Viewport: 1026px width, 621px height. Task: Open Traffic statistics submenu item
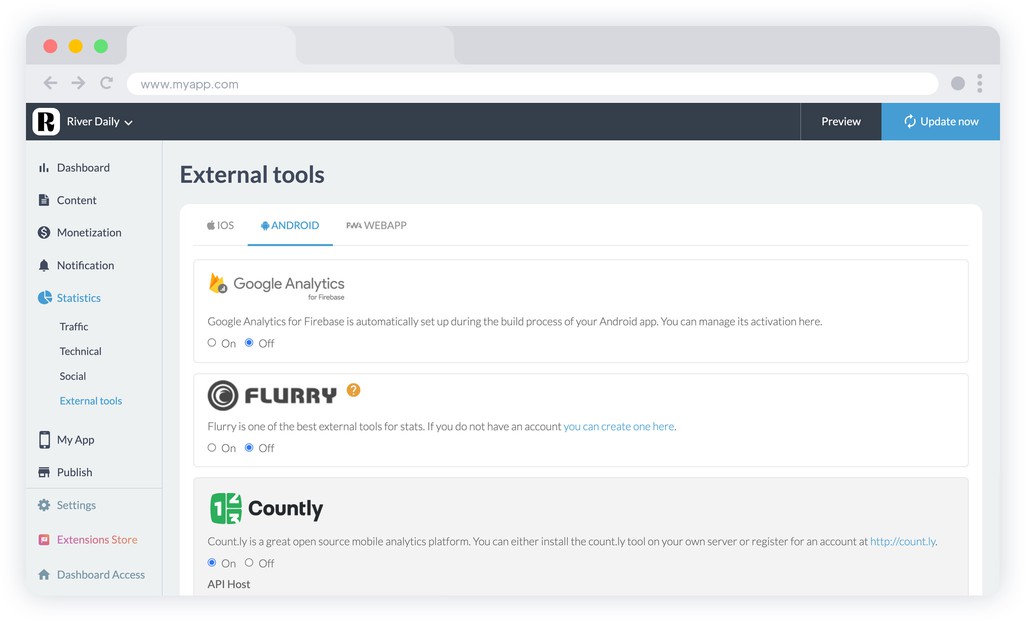pyautogui.click(x=73, y=327)
